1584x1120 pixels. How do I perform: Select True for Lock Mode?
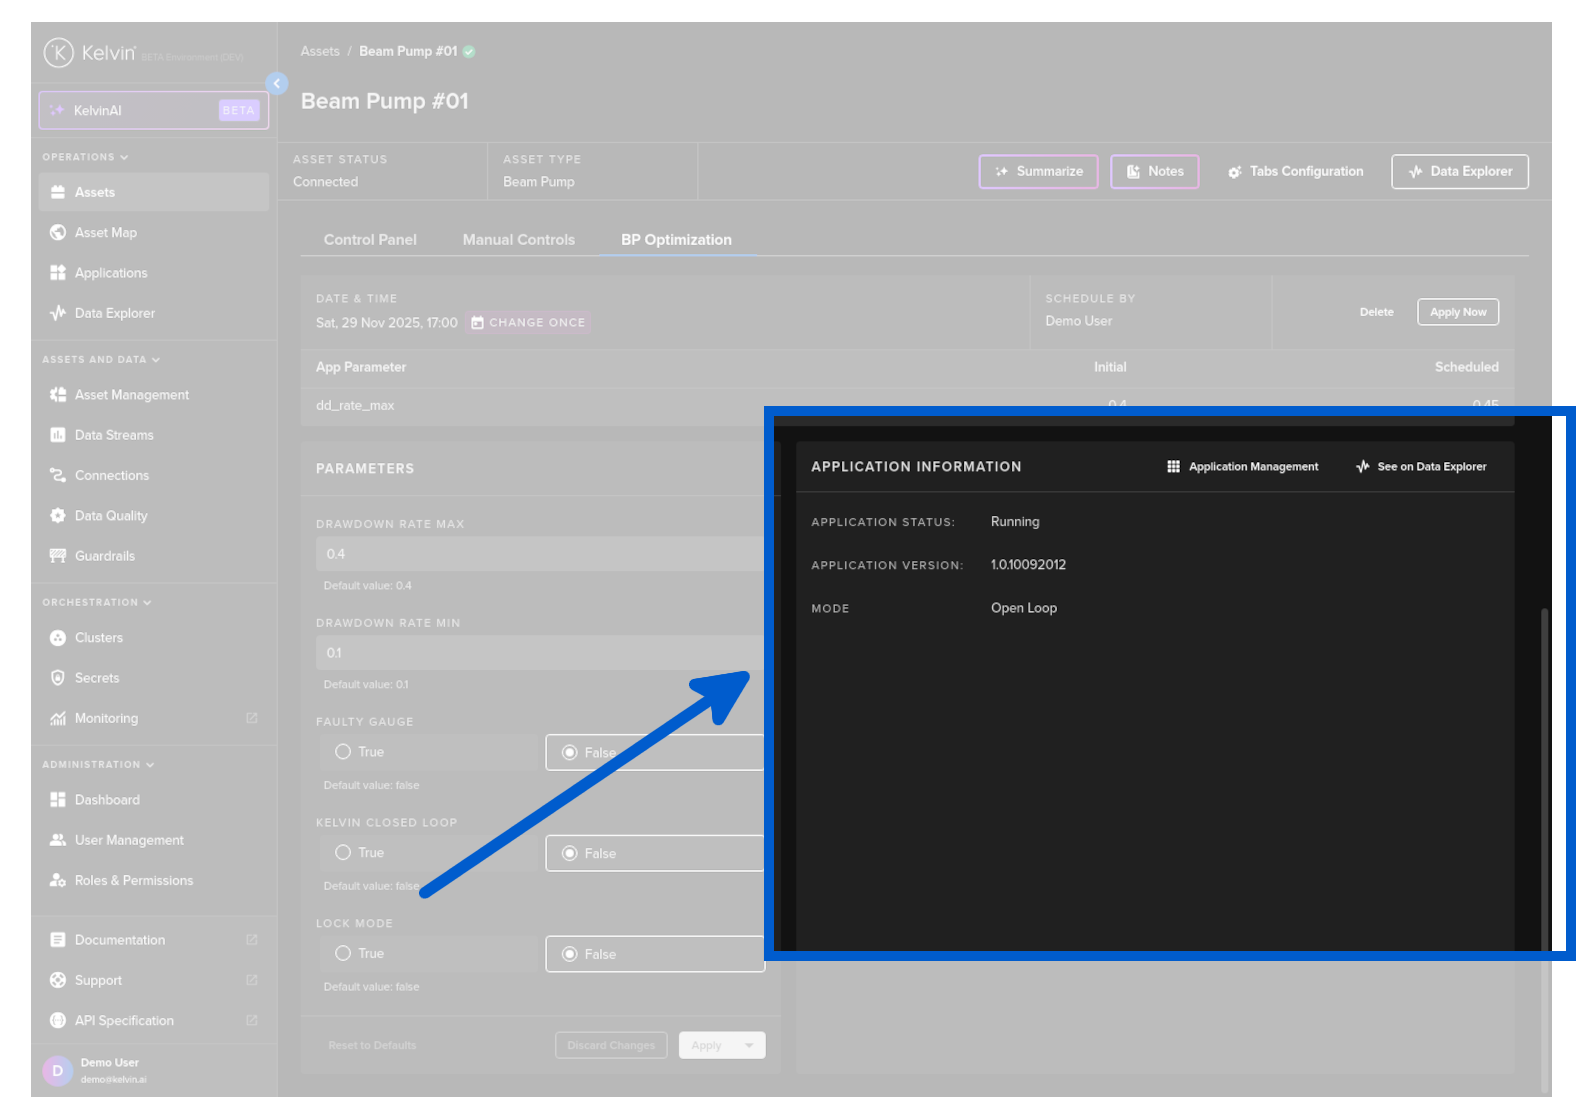tap(343, 954)
